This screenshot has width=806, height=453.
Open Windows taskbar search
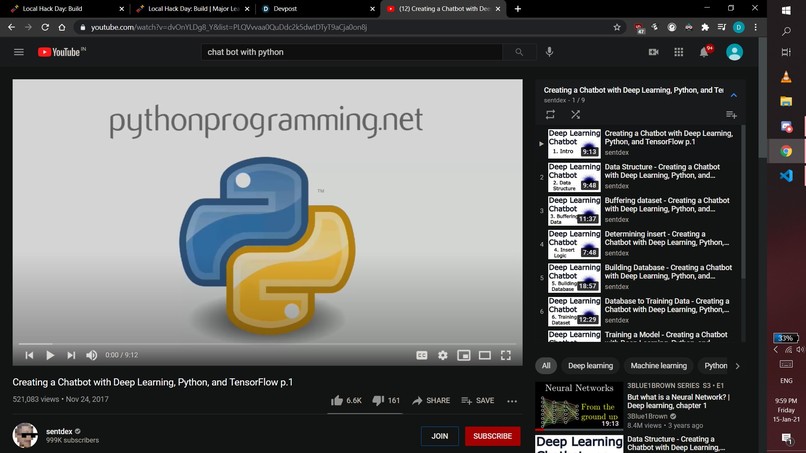[x=786, y=31]
